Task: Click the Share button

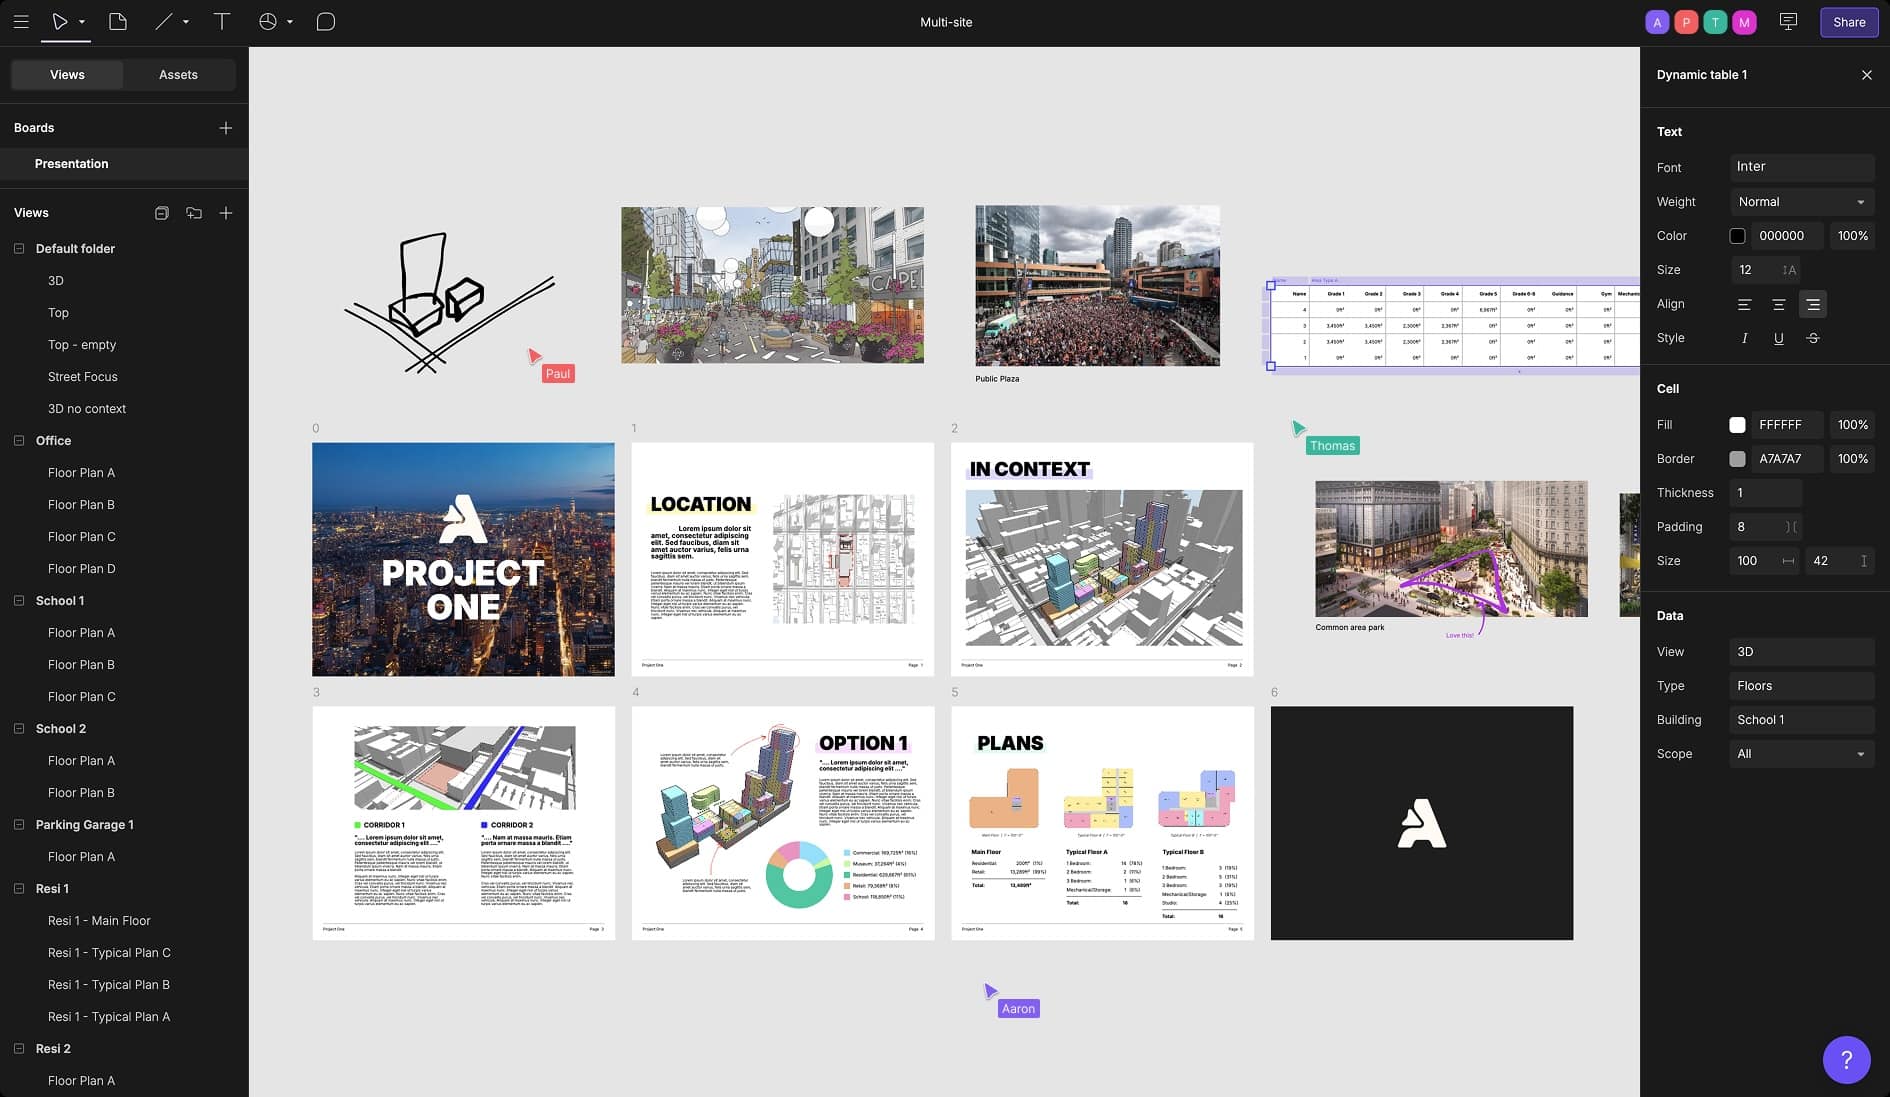Action: [x=1848, y=22]
